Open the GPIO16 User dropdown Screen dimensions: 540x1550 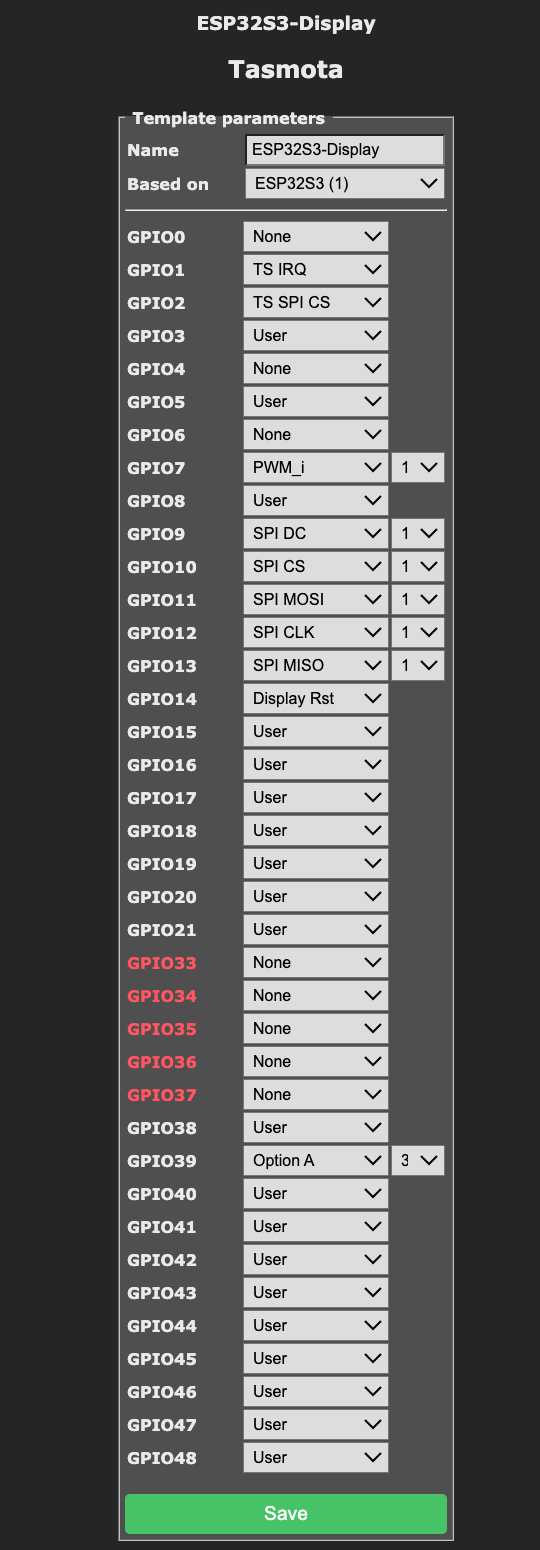point(316,765)
